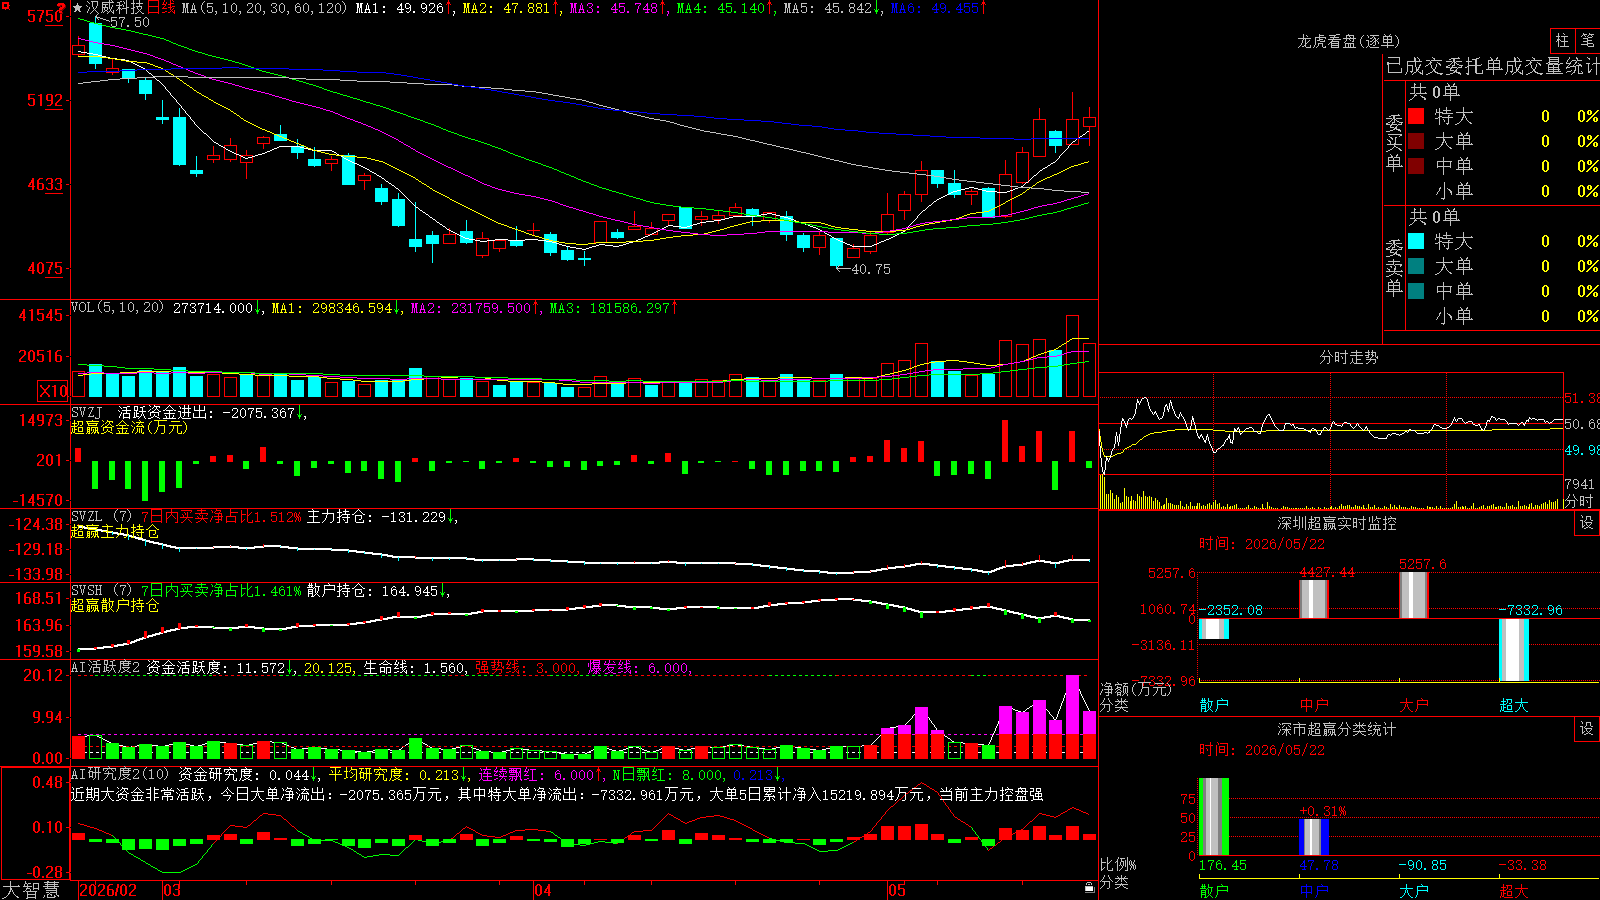Screen dimensions: 1600x900
Task: Click the SVZJ indicator label
Action: pos(87,412)
